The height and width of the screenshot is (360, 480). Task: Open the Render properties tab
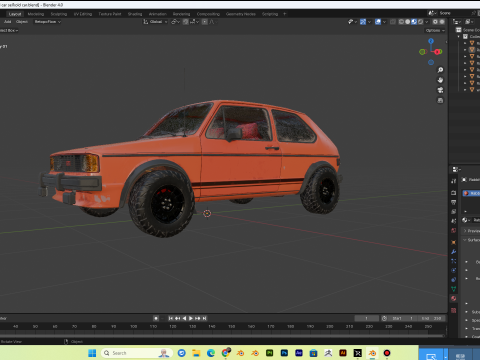click(x=454, y=193)
